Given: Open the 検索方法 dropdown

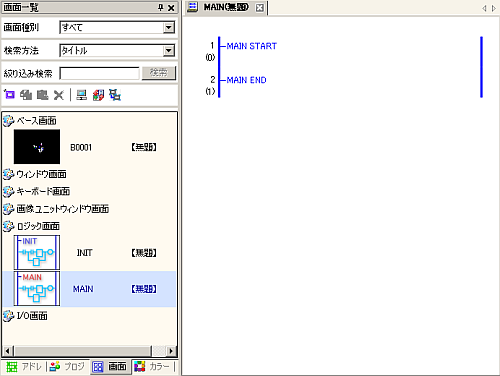Looking at the screenshot, I should coord(169,51).
